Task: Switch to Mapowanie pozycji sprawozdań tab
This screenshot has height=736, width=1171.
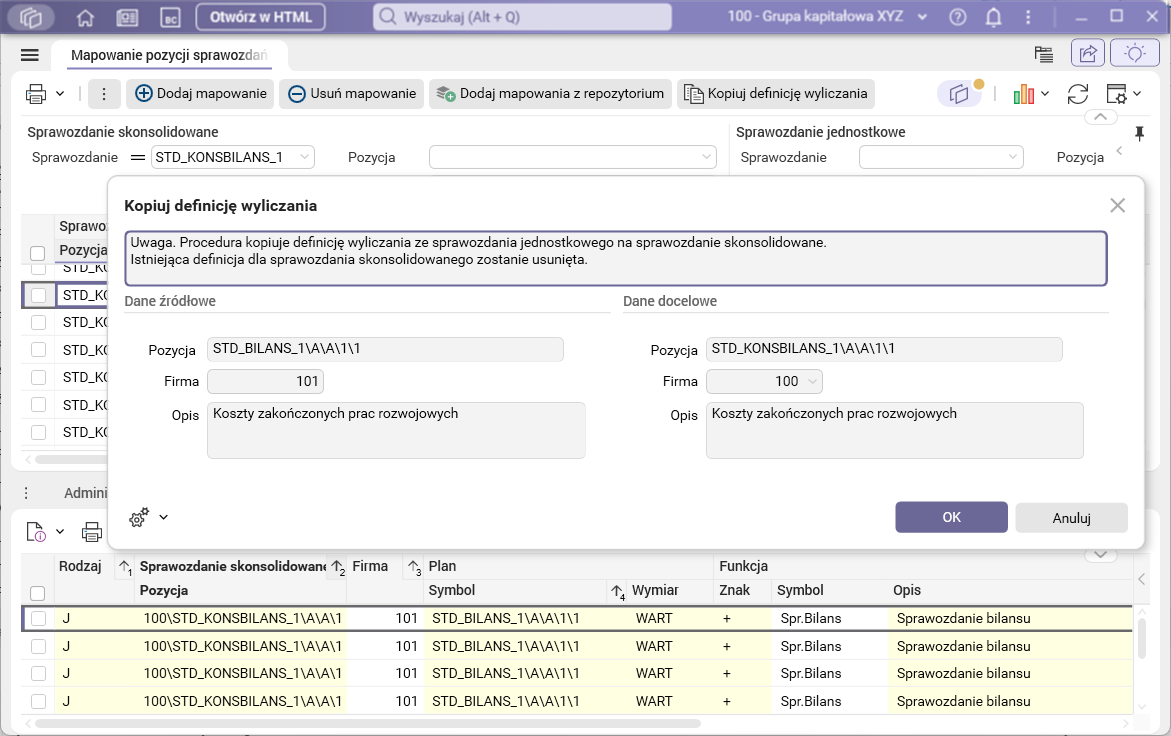Action: pyautogui.click(x=169, y=56)
